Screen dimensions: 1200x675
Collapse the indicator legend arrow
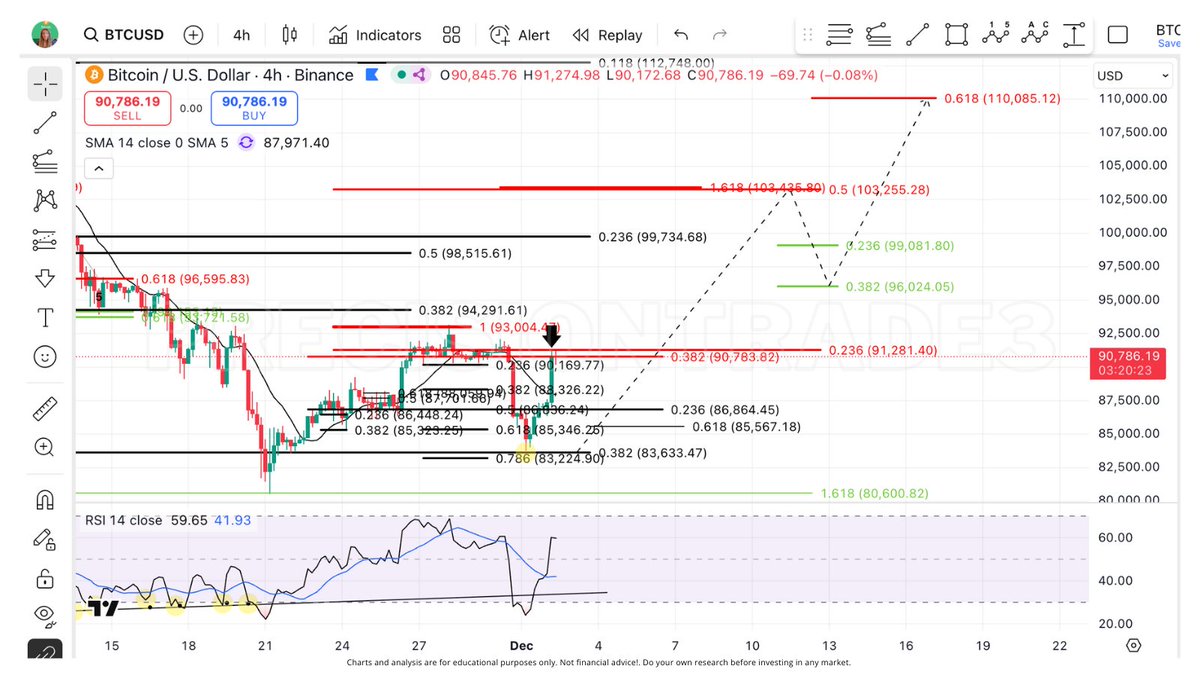(x=98, y=169)
